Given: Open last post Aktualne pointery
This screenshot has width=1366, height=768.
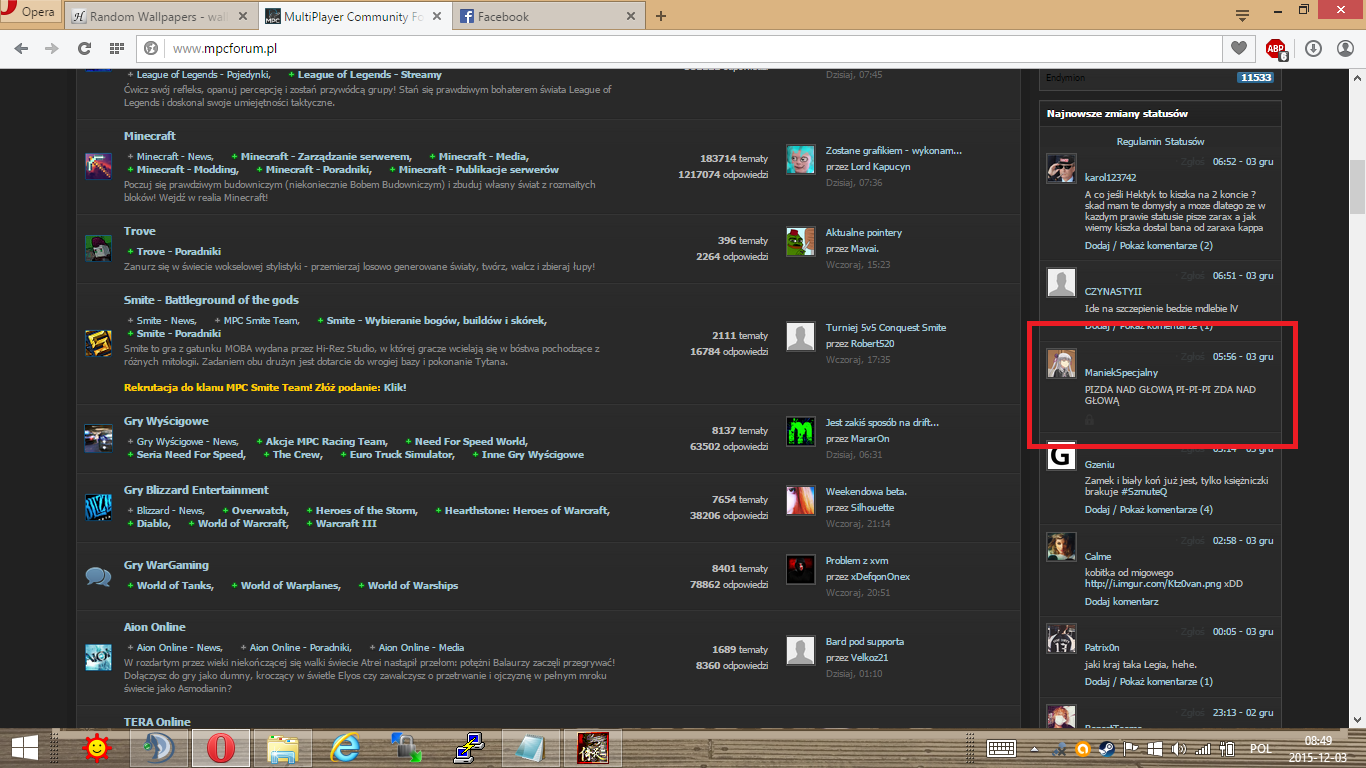Looking at the screenshot, I should pos(864,233).
